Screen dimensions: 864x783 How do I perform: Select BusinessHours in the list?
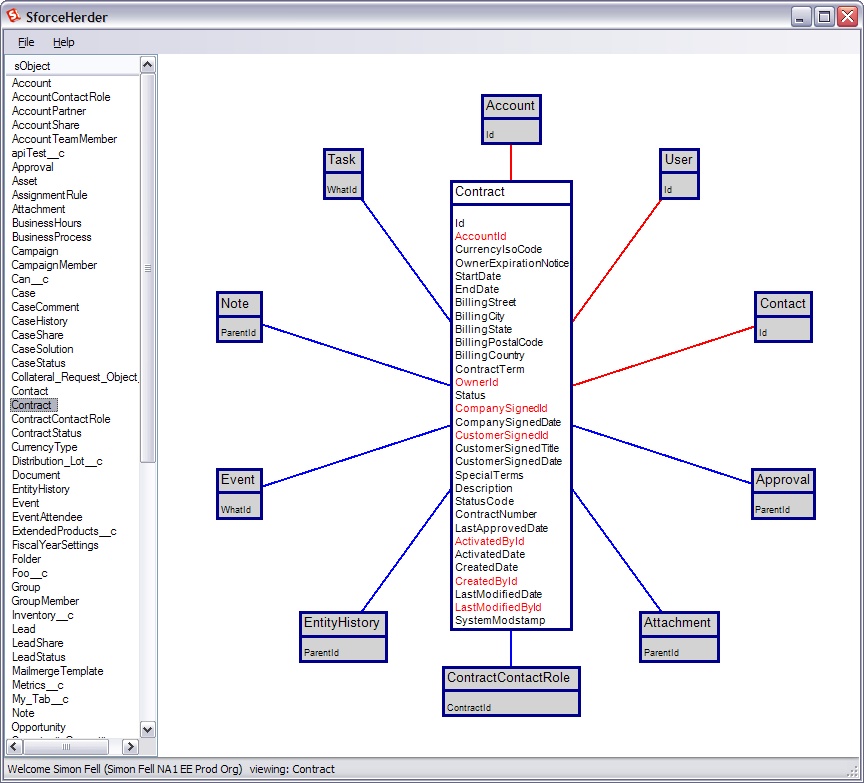pos(47,223)
